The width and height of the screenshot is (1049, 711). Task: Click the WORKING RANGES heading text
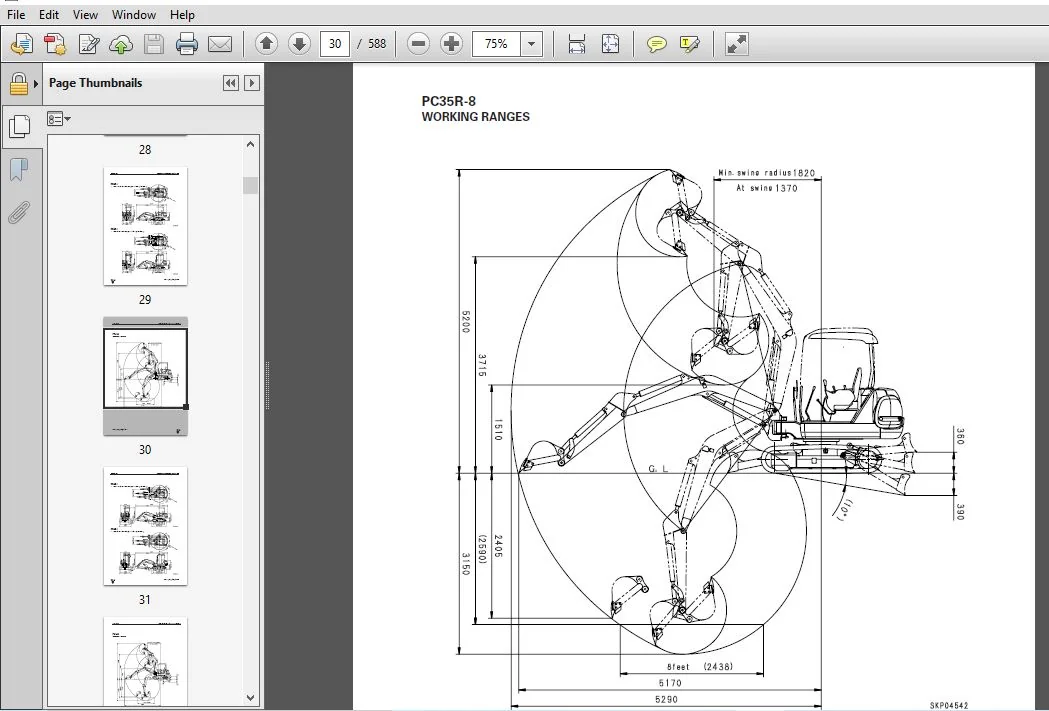475,116
